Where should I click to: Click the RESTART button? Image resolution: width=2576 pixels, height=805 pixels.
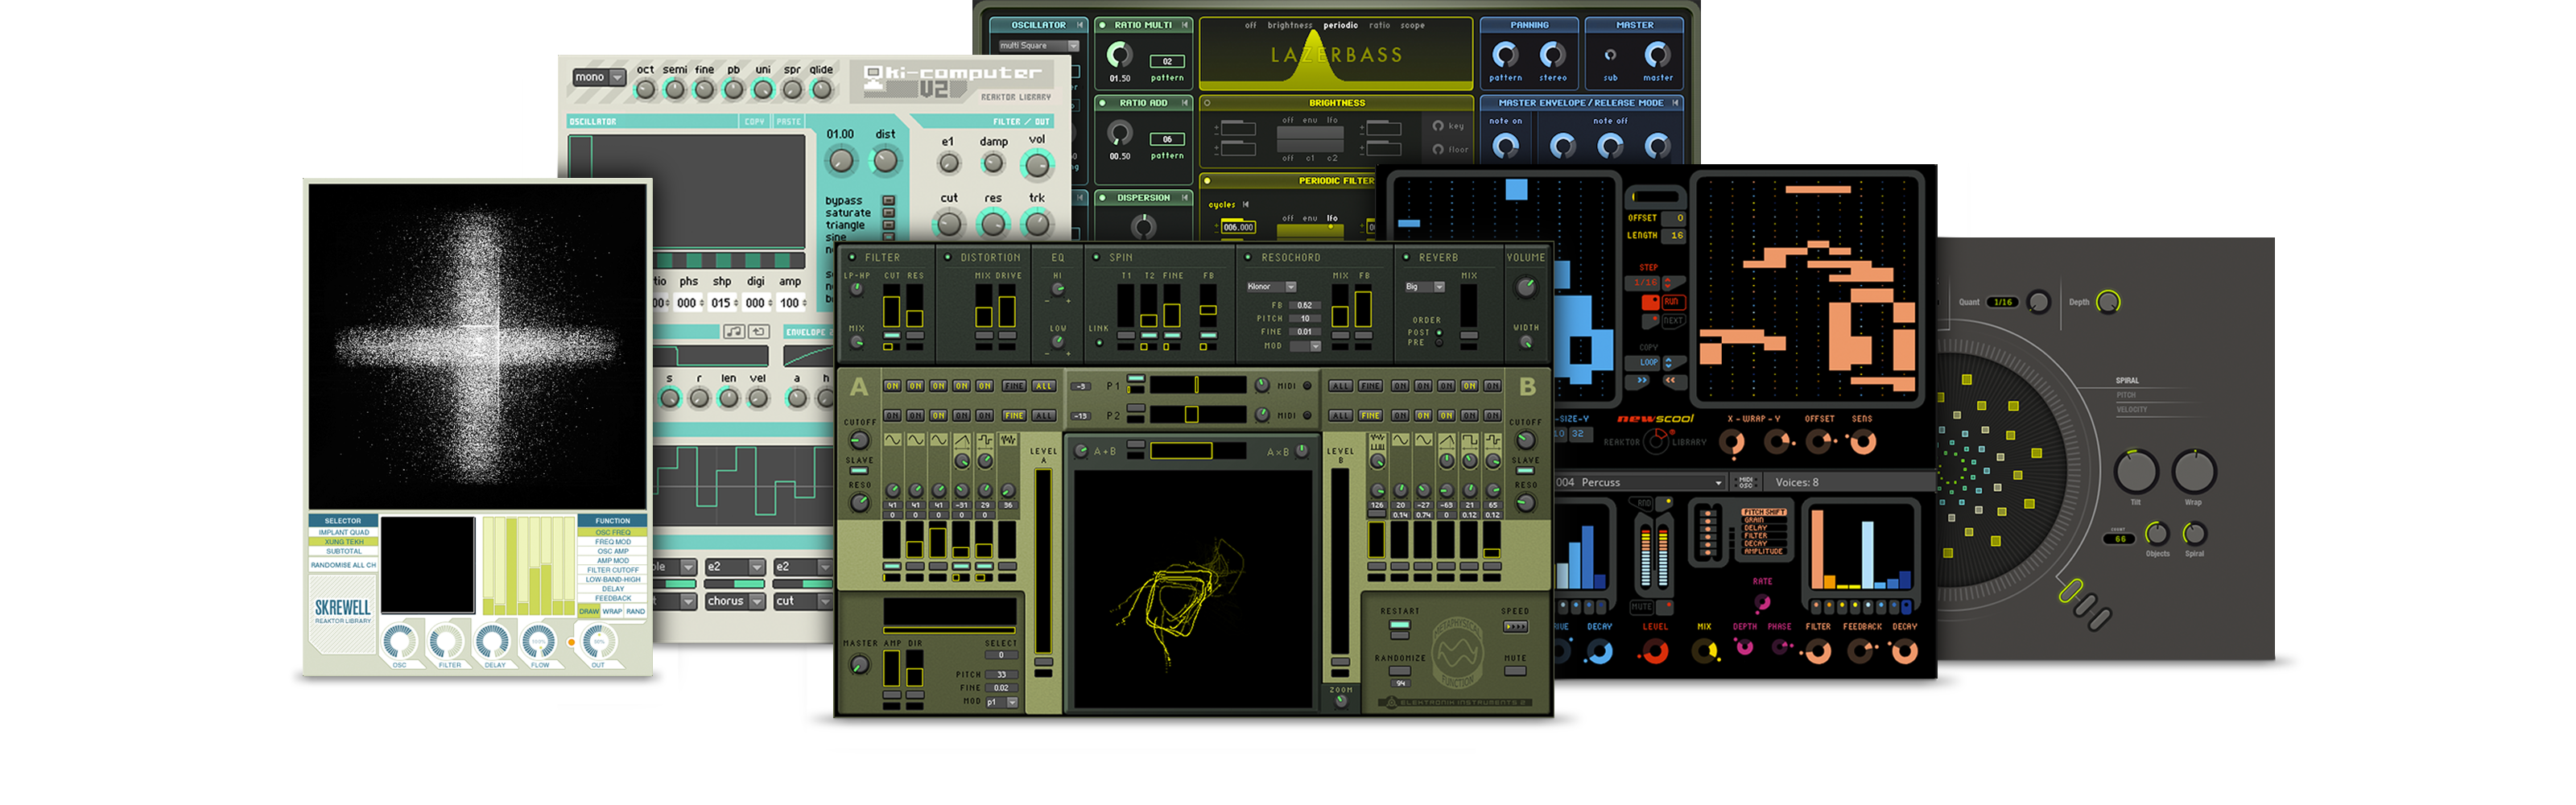(1400, 626)
